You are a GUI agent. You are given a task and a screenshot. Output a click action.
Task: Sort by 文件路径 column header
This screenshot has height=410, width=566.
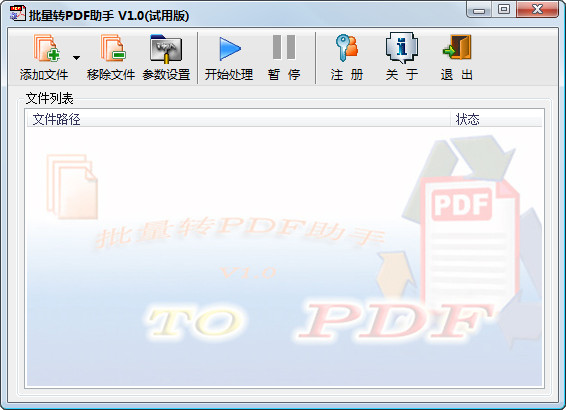coord(239,119)
